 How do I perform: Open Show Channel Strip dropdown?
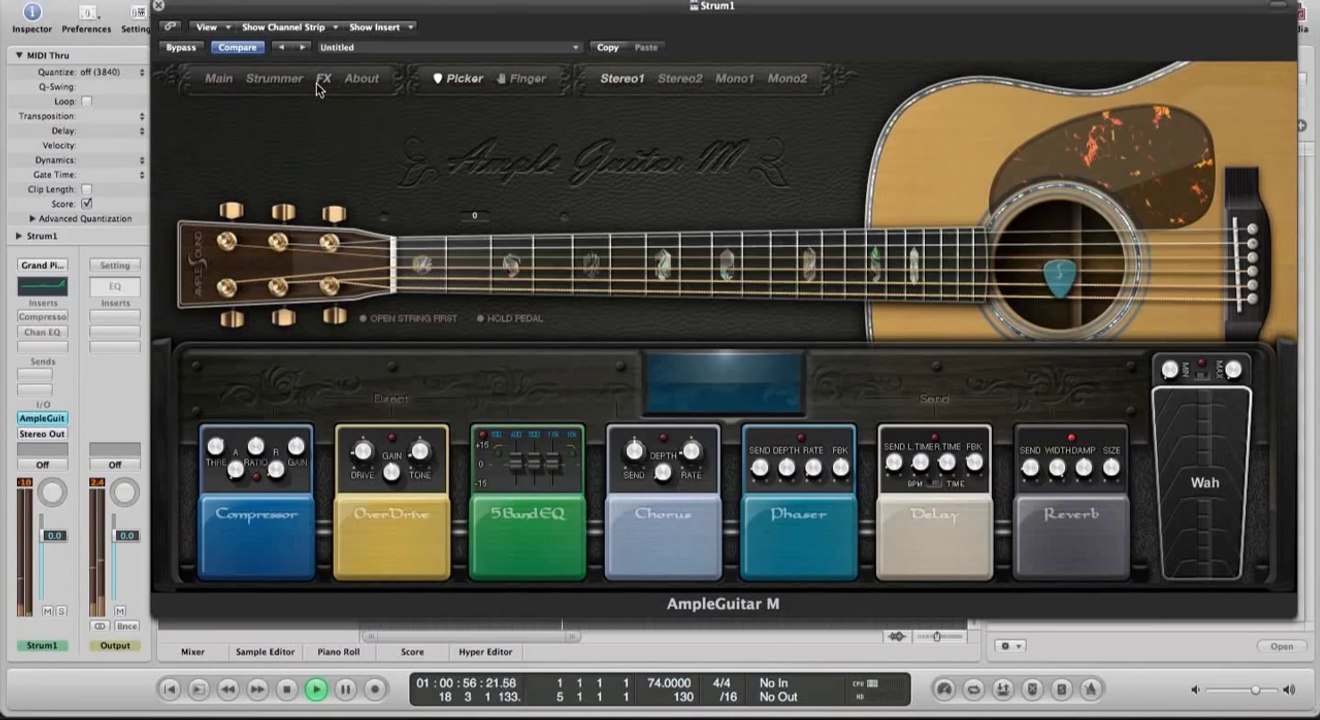tap(289, 27)
